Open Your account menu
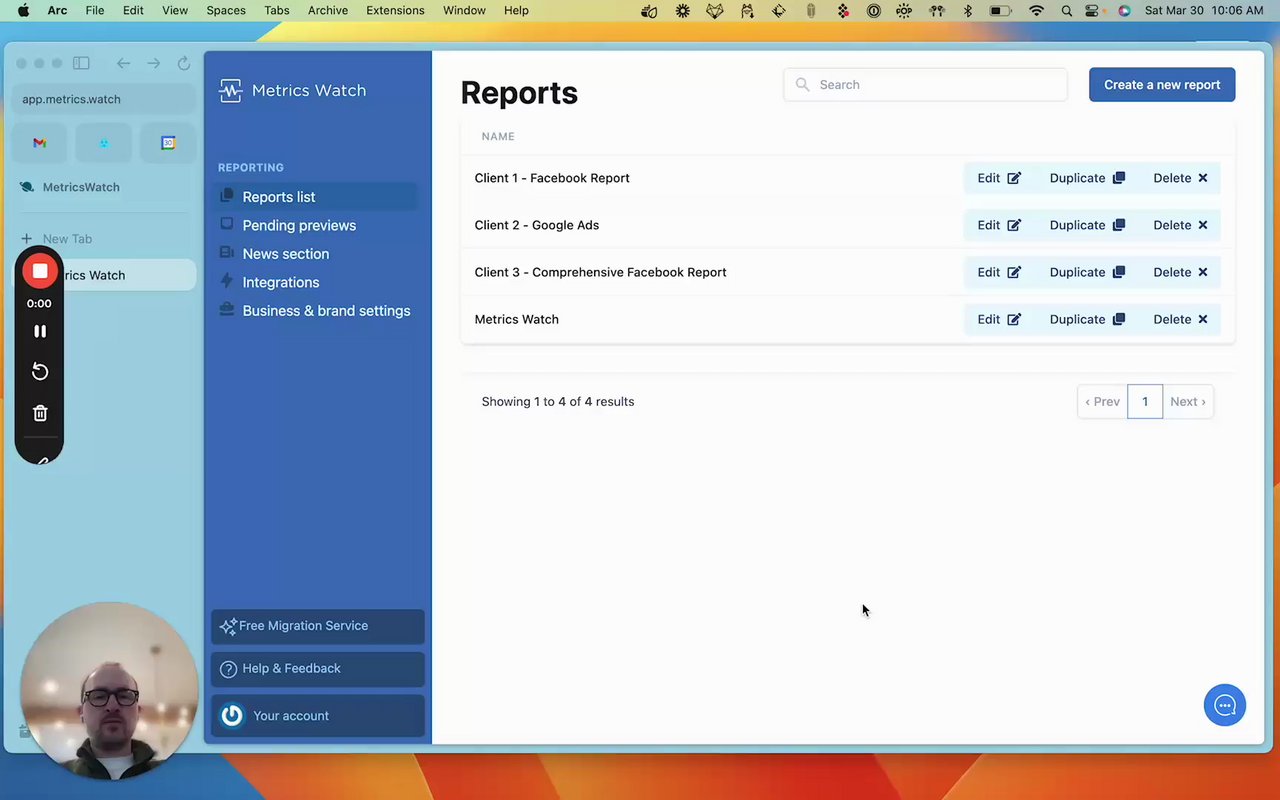The height and width of the screenshot is (800, 1280). click(318, 716)
